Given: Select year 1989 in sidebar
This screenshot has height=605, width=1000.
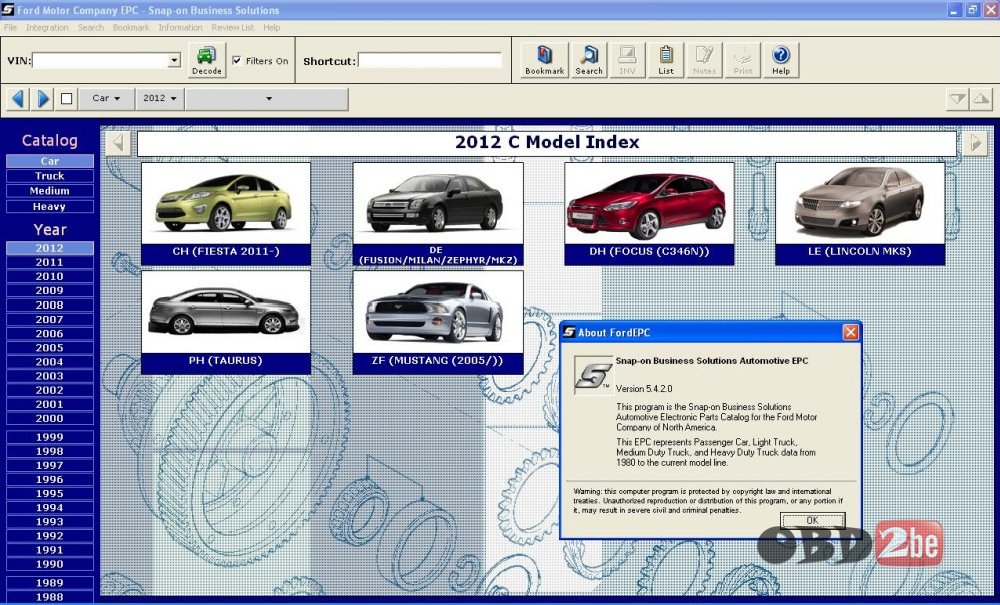Looking at the screenshot, I should tap(50, 583).
